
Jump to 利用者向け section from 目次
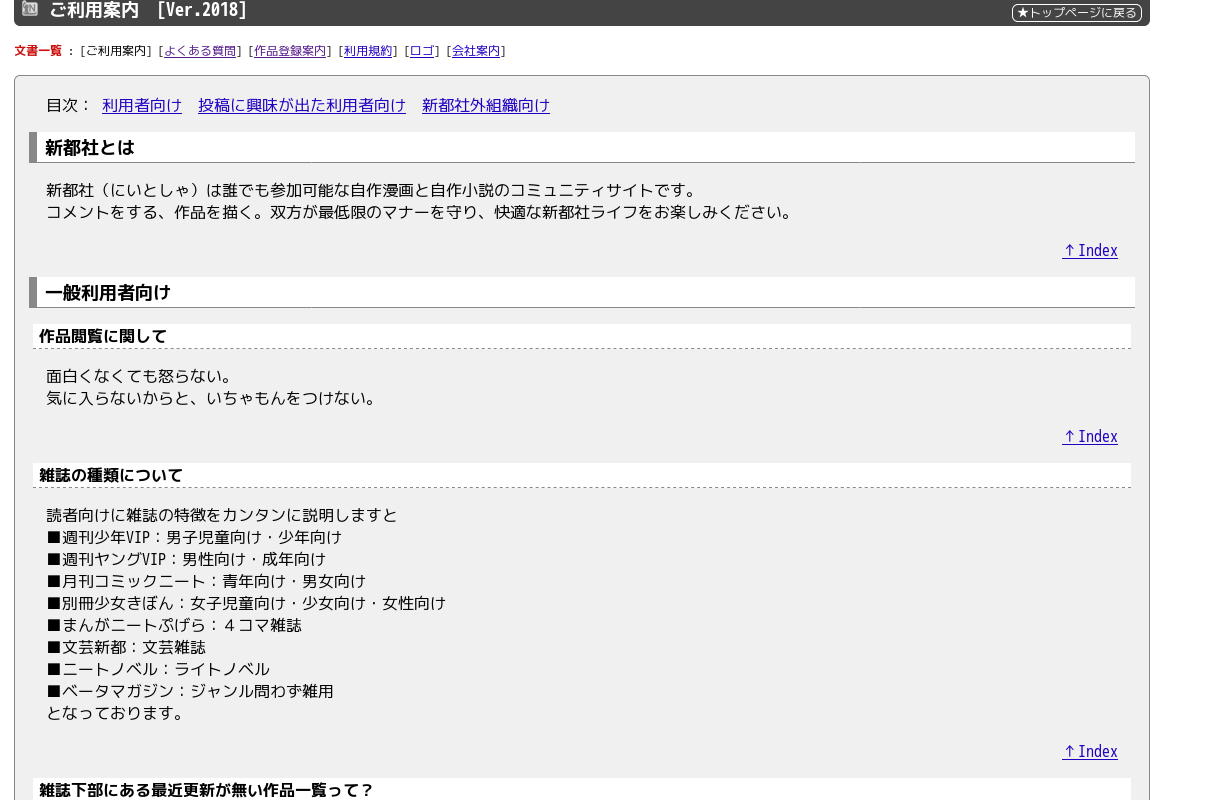[x=142, y=105]
